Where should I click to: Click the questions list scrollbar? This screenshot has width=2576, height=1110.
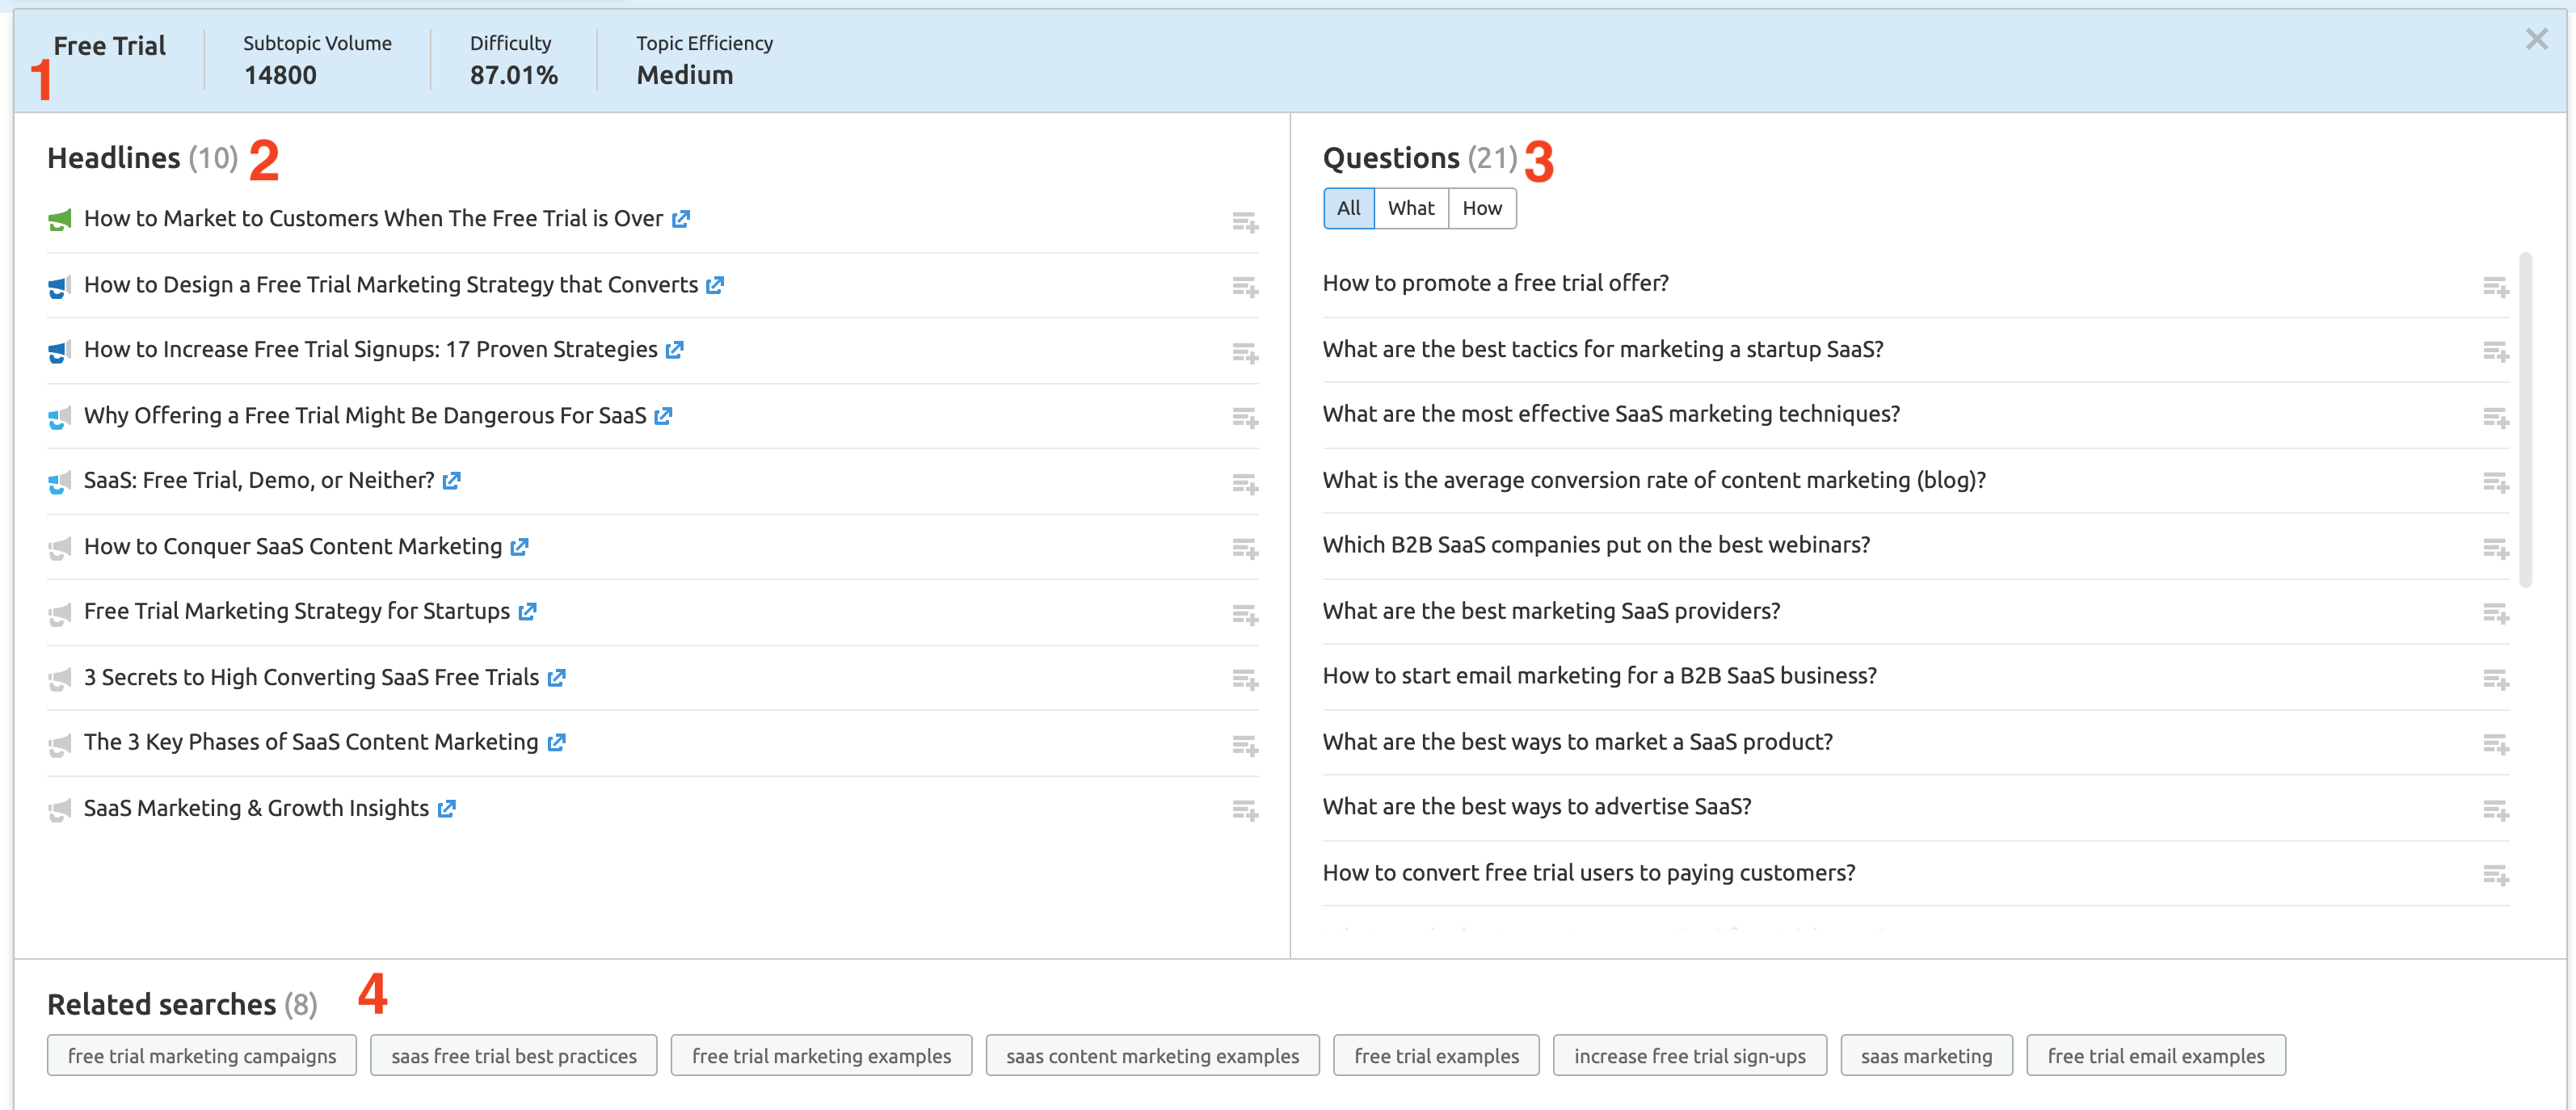[2524, 420]
